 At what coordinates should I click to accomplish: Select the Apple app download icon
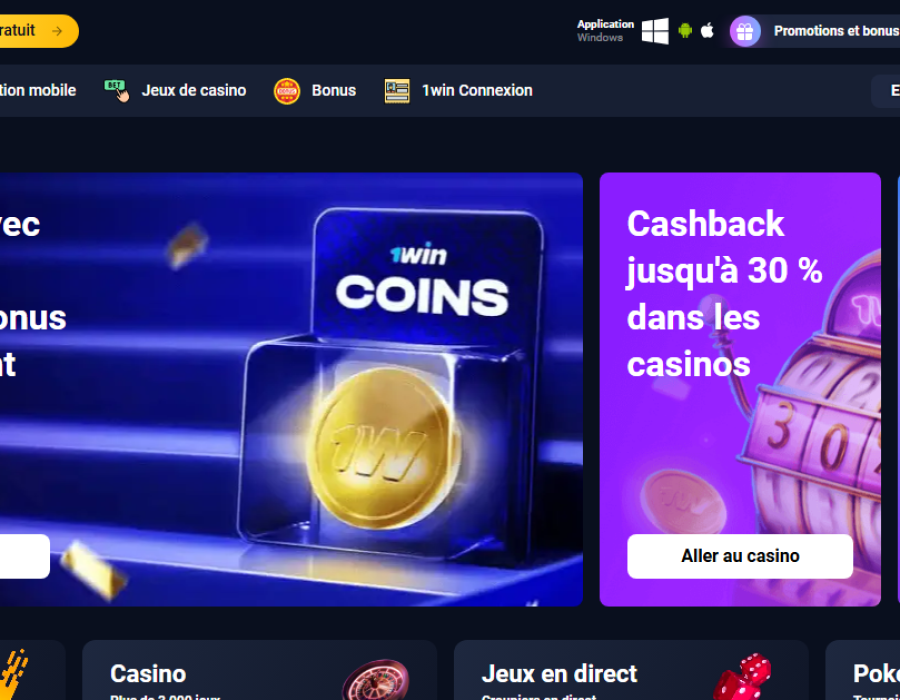pyautogui.click(x=707, y=30)
